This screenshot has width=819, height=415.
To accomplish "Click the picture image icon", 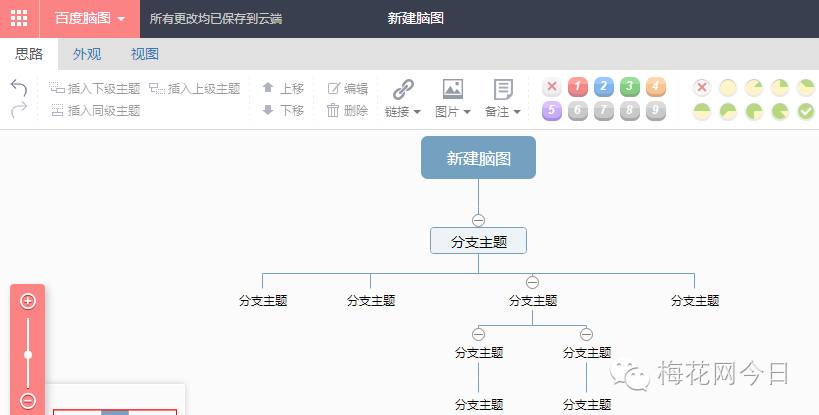I will tap(452, 89).
